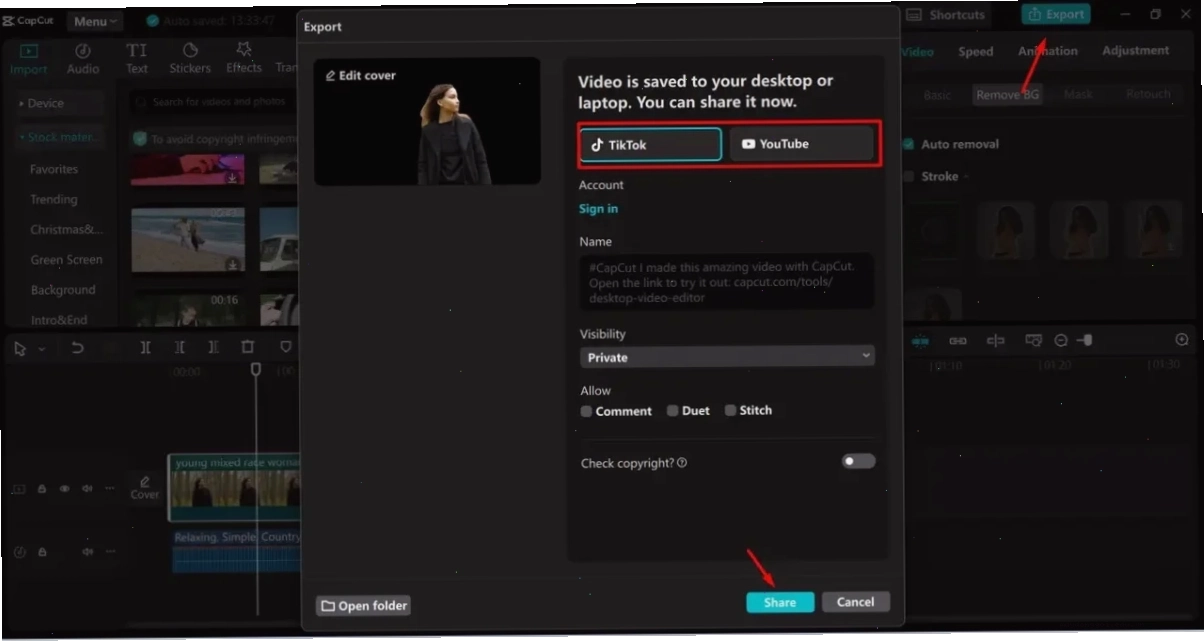Cancel the Export dialog
The width and height of the screenshot is (1204, 641).
point(855,602)
